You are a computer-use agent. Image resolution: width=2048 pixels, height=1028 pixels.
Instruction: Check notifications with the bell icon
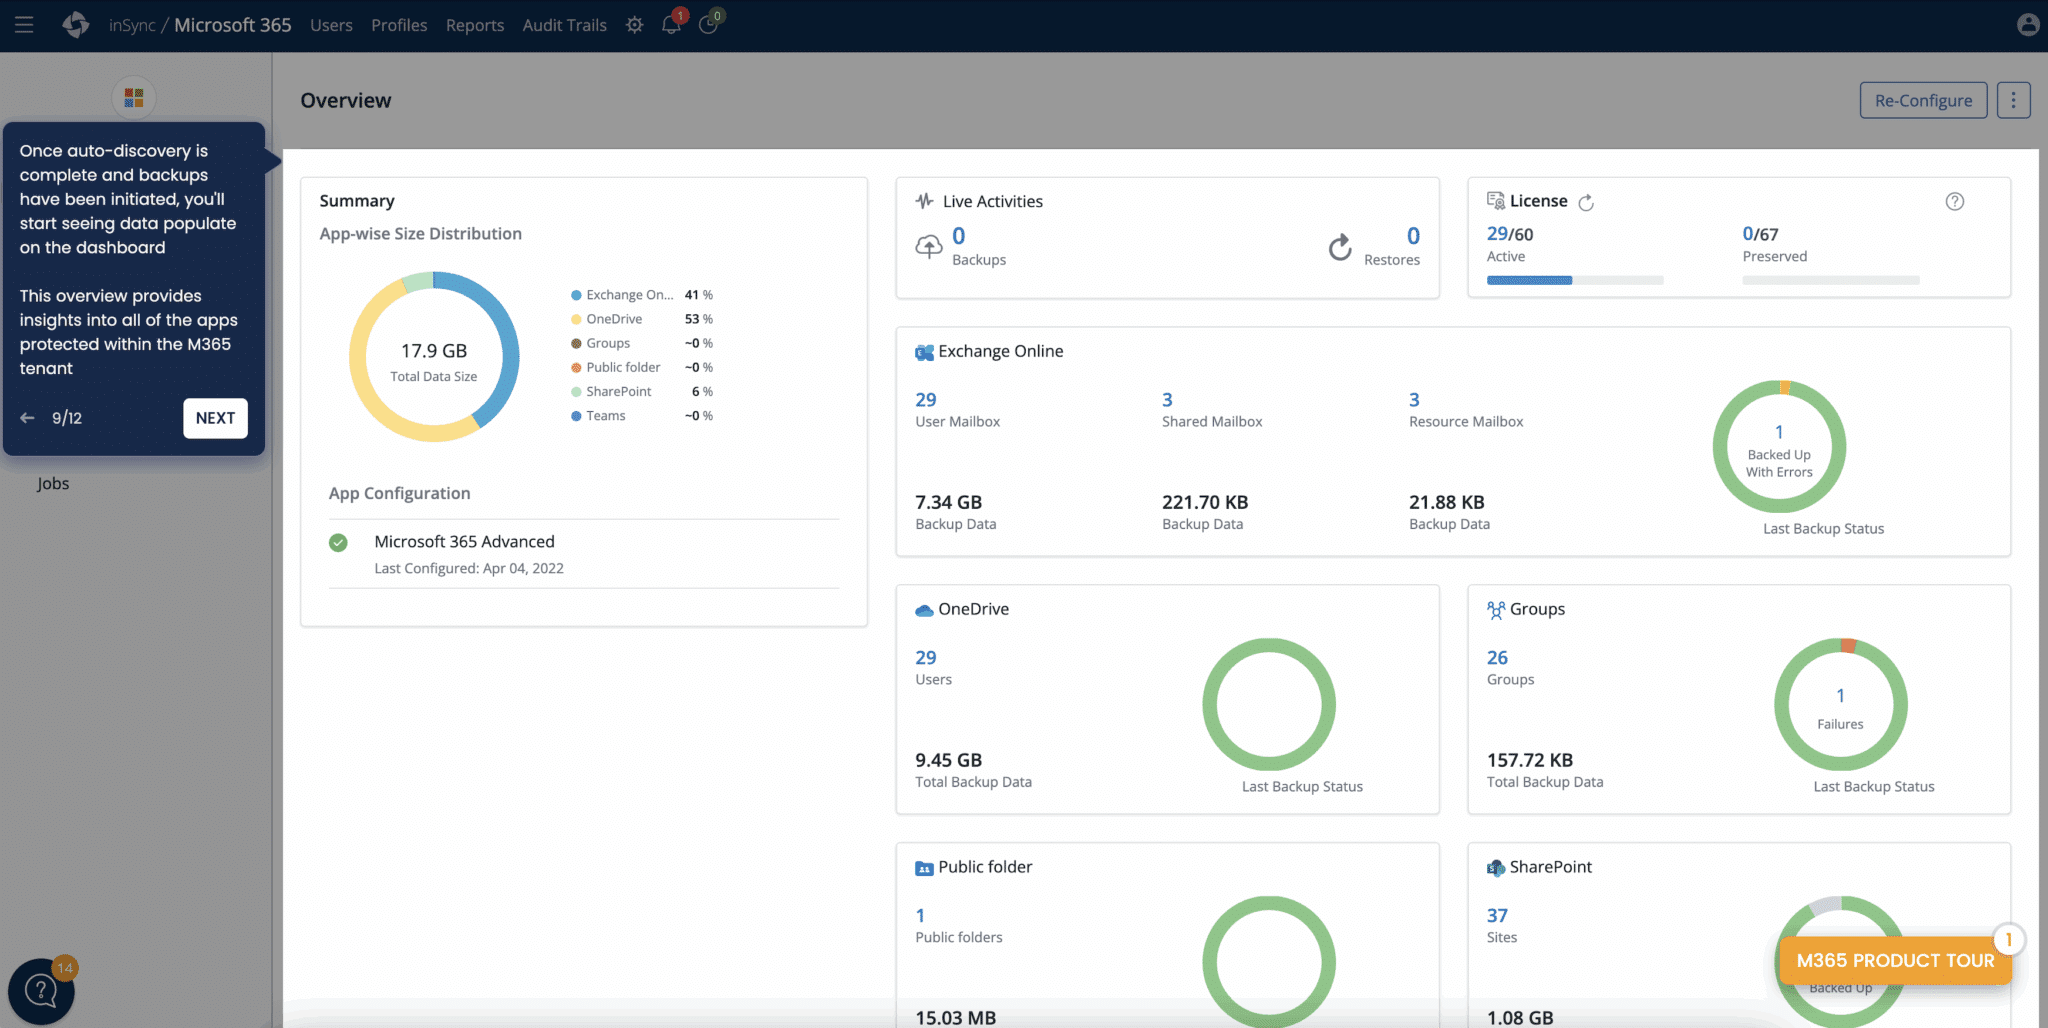pos(671,24)
